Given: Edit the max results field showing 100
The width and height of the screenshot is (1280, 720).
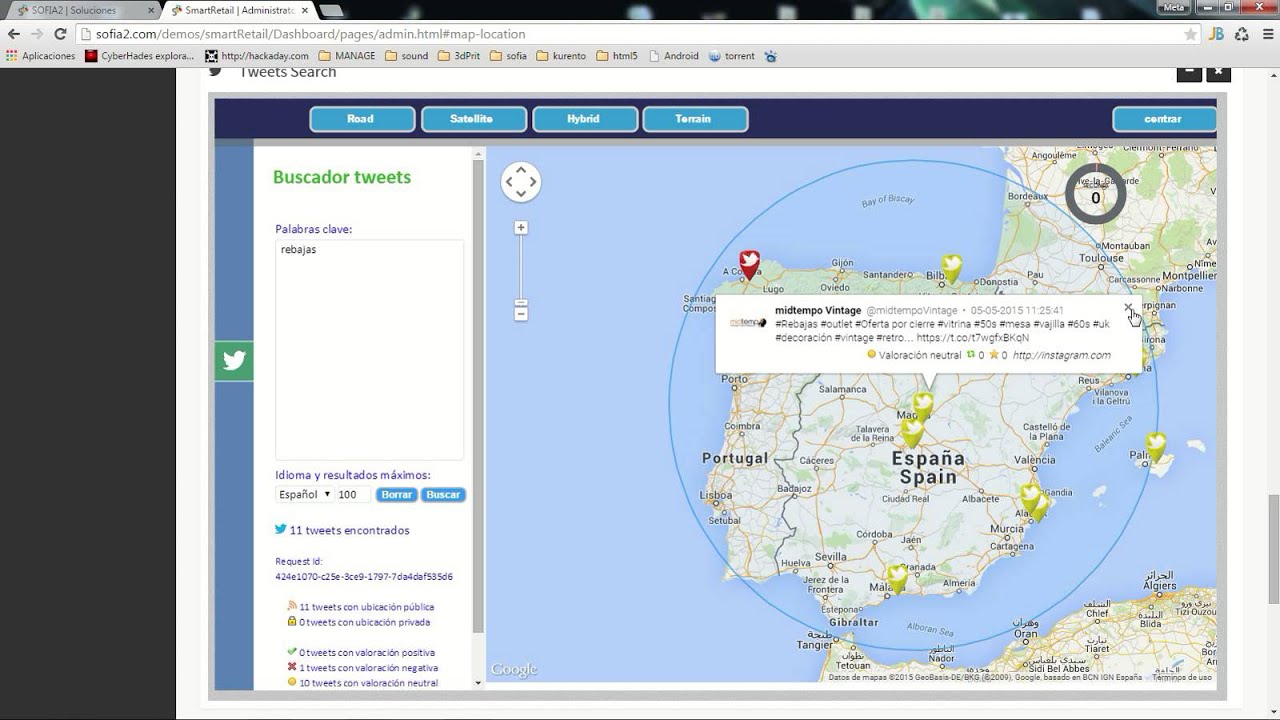Looking at the screenshot, I should coord(353,495).
